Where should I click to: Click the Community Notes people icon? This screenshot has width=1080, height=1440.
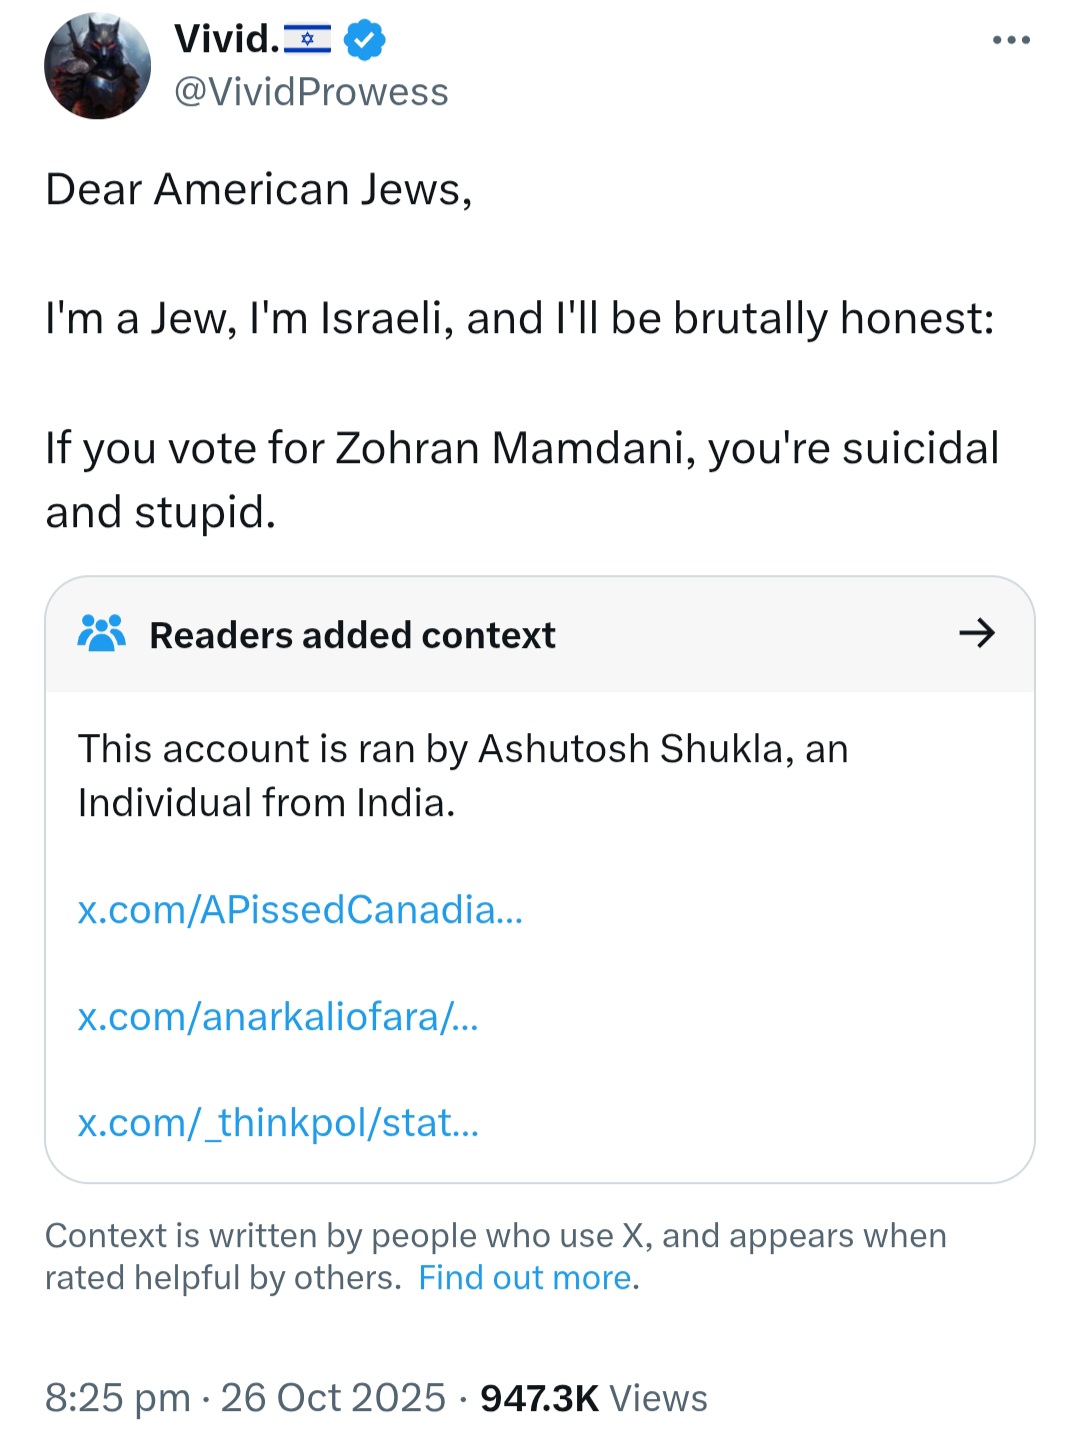101,634
